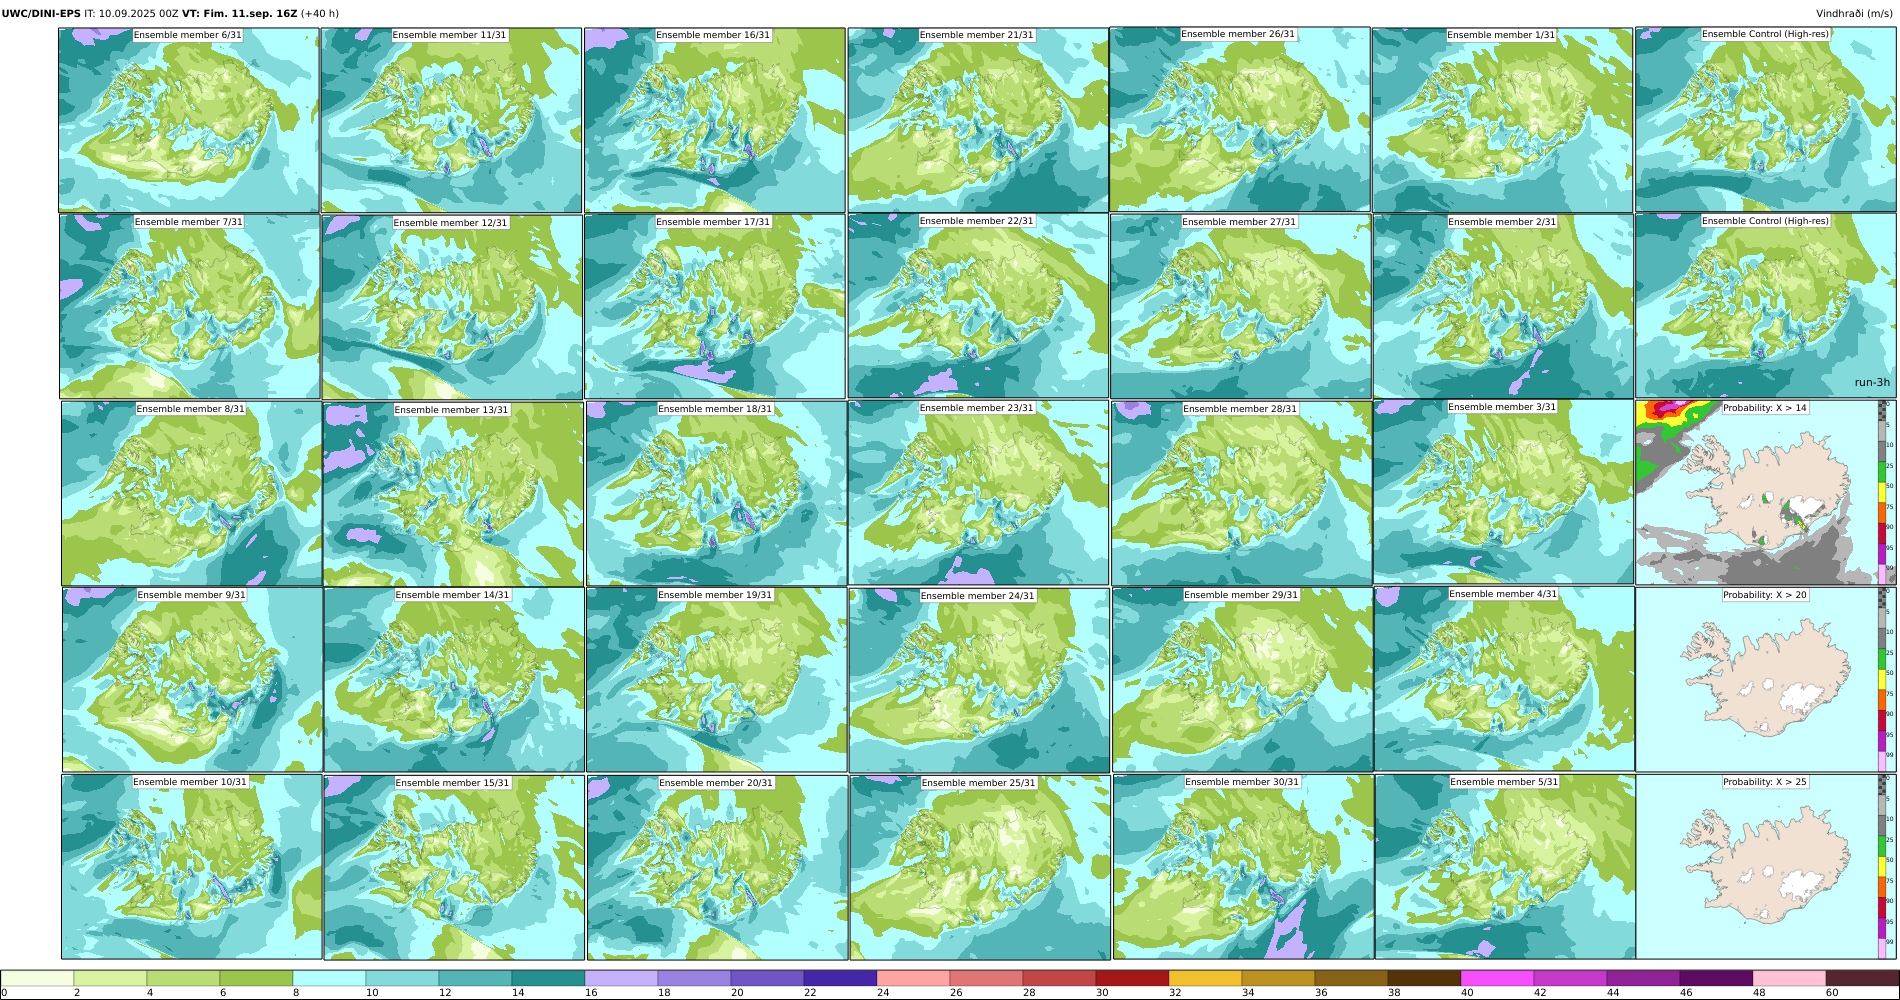1900x1000 pixels.
Task: Select the Ensemble member 20/31 map
Action: tap(717, 867)
